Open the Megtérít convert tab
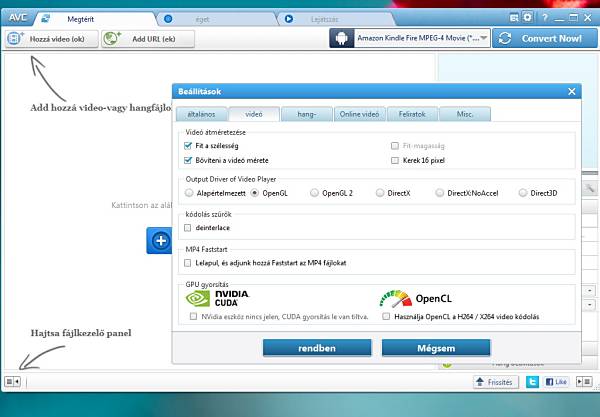Screen dimensions: 600x417 coord(94,19)
